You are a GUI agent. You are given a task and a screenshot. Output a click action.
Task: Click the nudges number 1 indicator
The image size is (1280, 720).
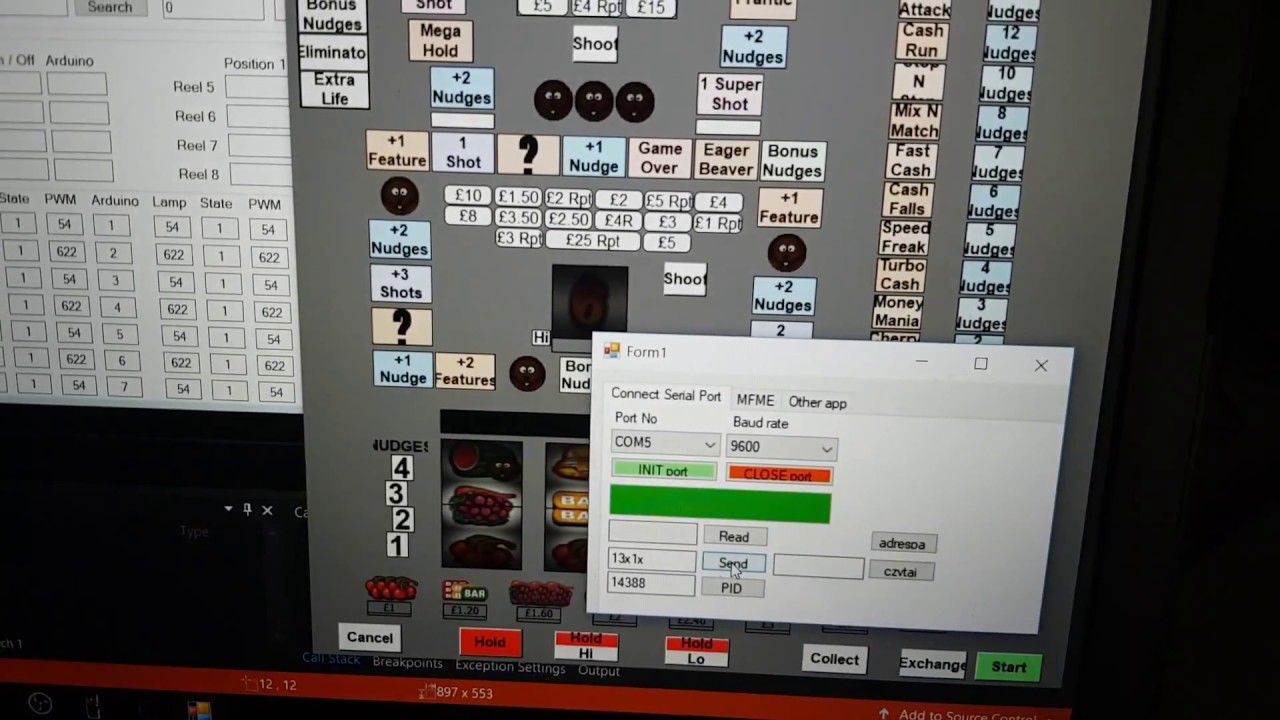coord(397,545)
